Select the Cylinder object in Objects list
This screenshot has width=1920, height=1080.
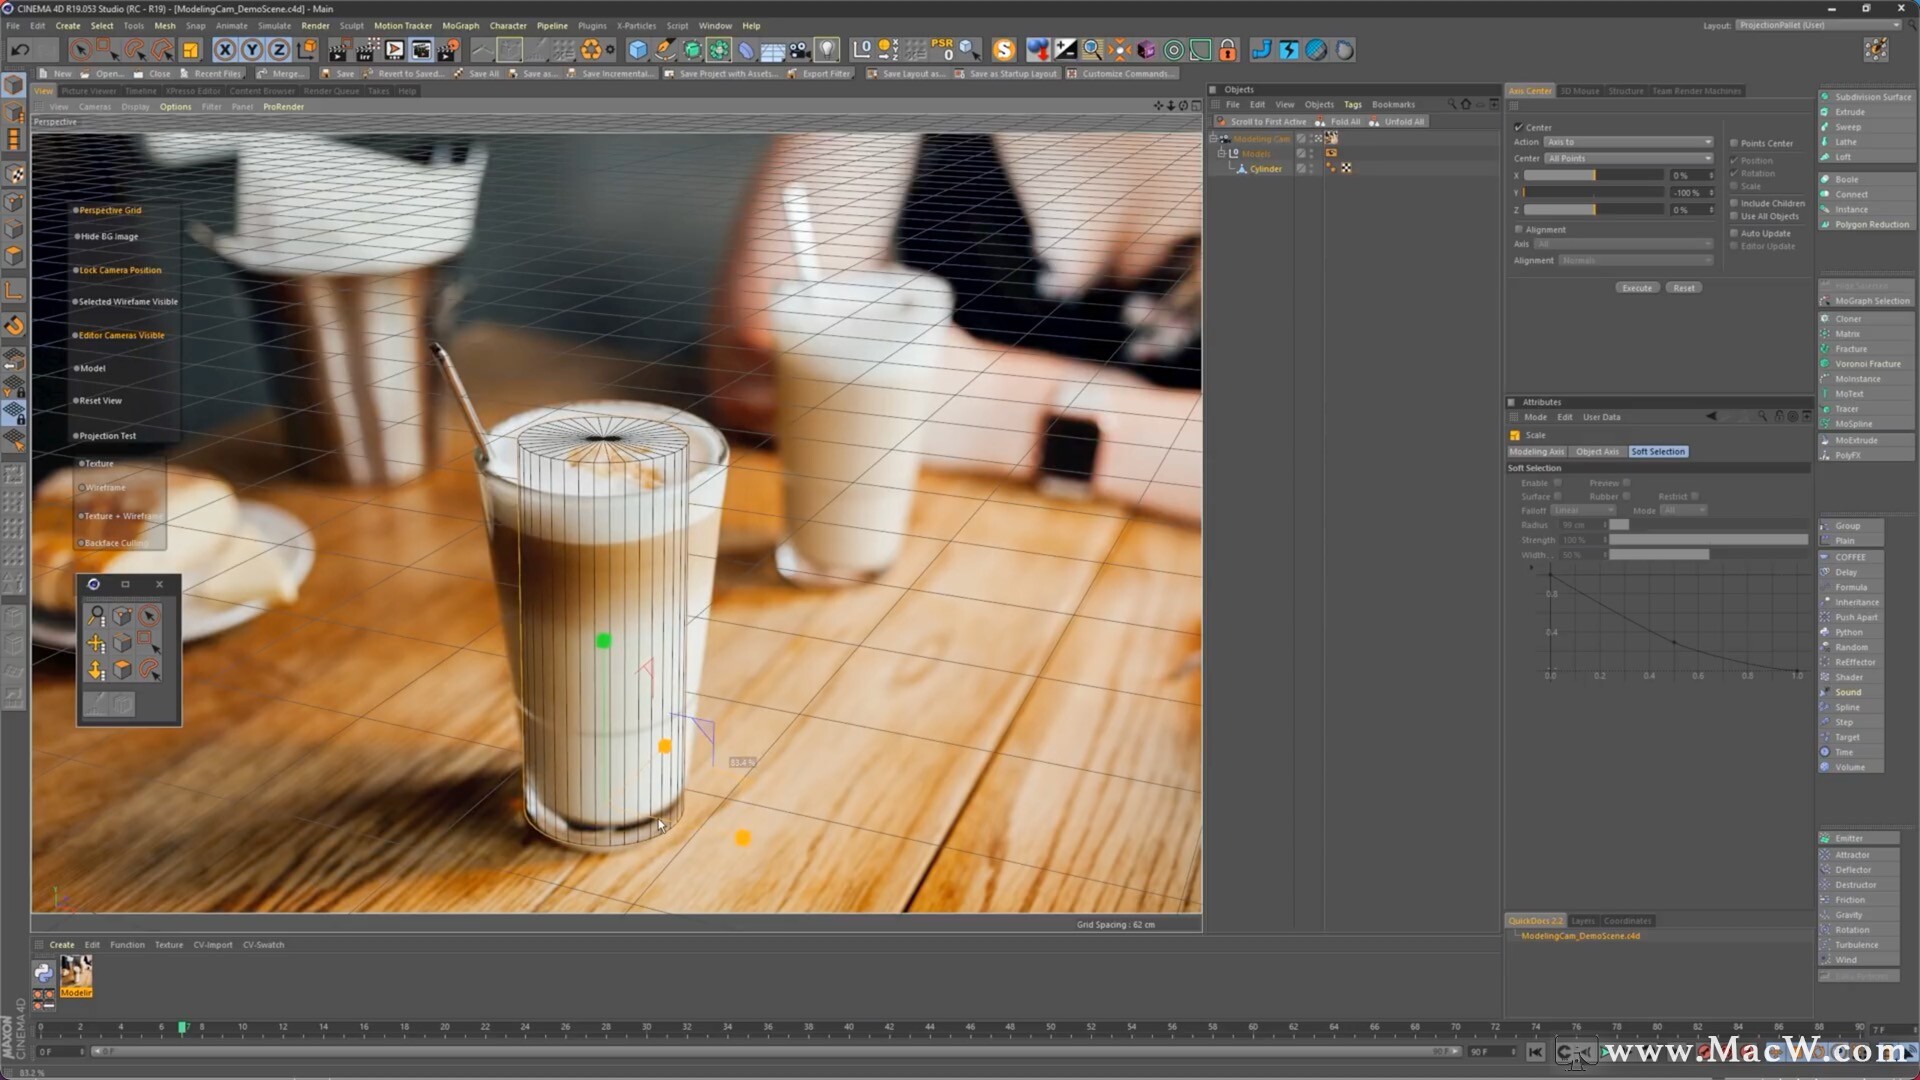[x=1265, y=169]
